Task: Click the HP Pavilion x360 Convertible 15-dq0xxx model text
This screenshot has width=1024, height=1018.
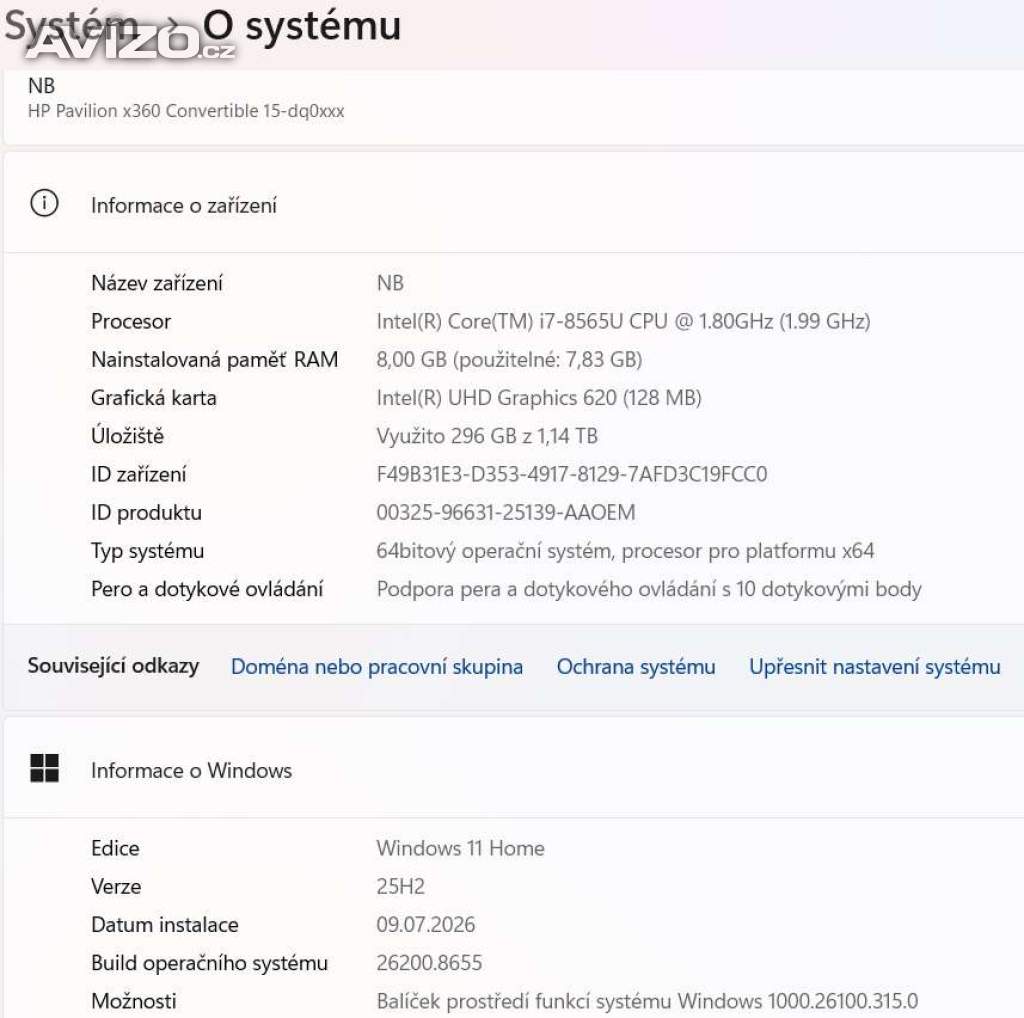Action: coord(186,111)
